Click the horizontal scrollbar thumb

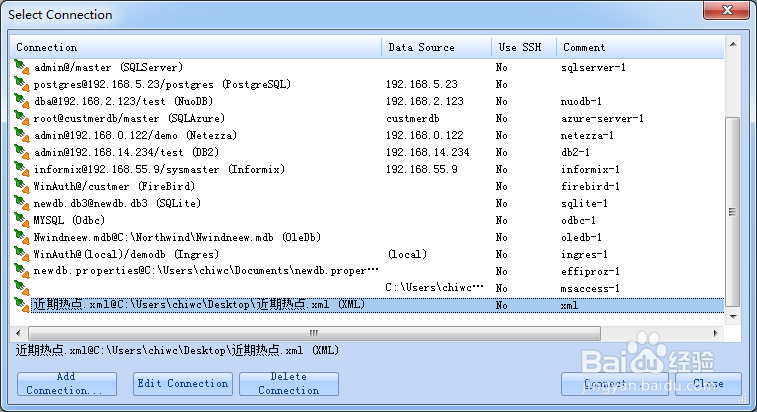coord(314,333)
